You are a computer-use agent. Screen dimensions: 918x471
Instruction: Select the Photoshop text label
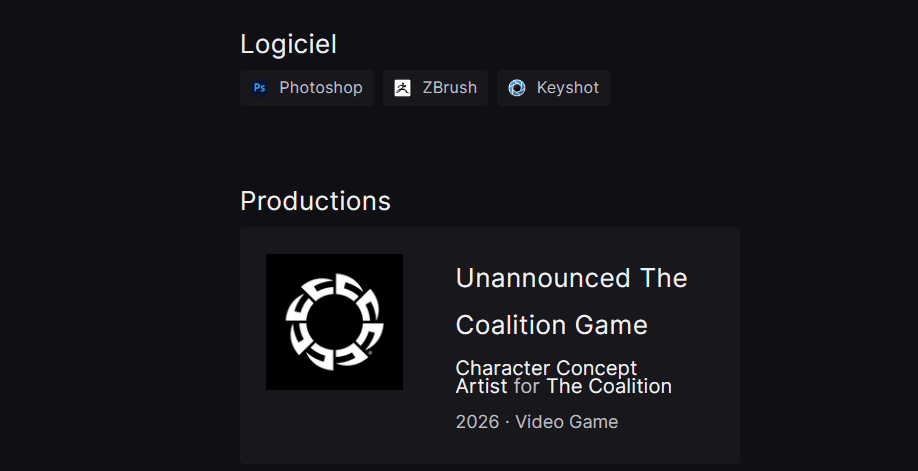(320, 88)
